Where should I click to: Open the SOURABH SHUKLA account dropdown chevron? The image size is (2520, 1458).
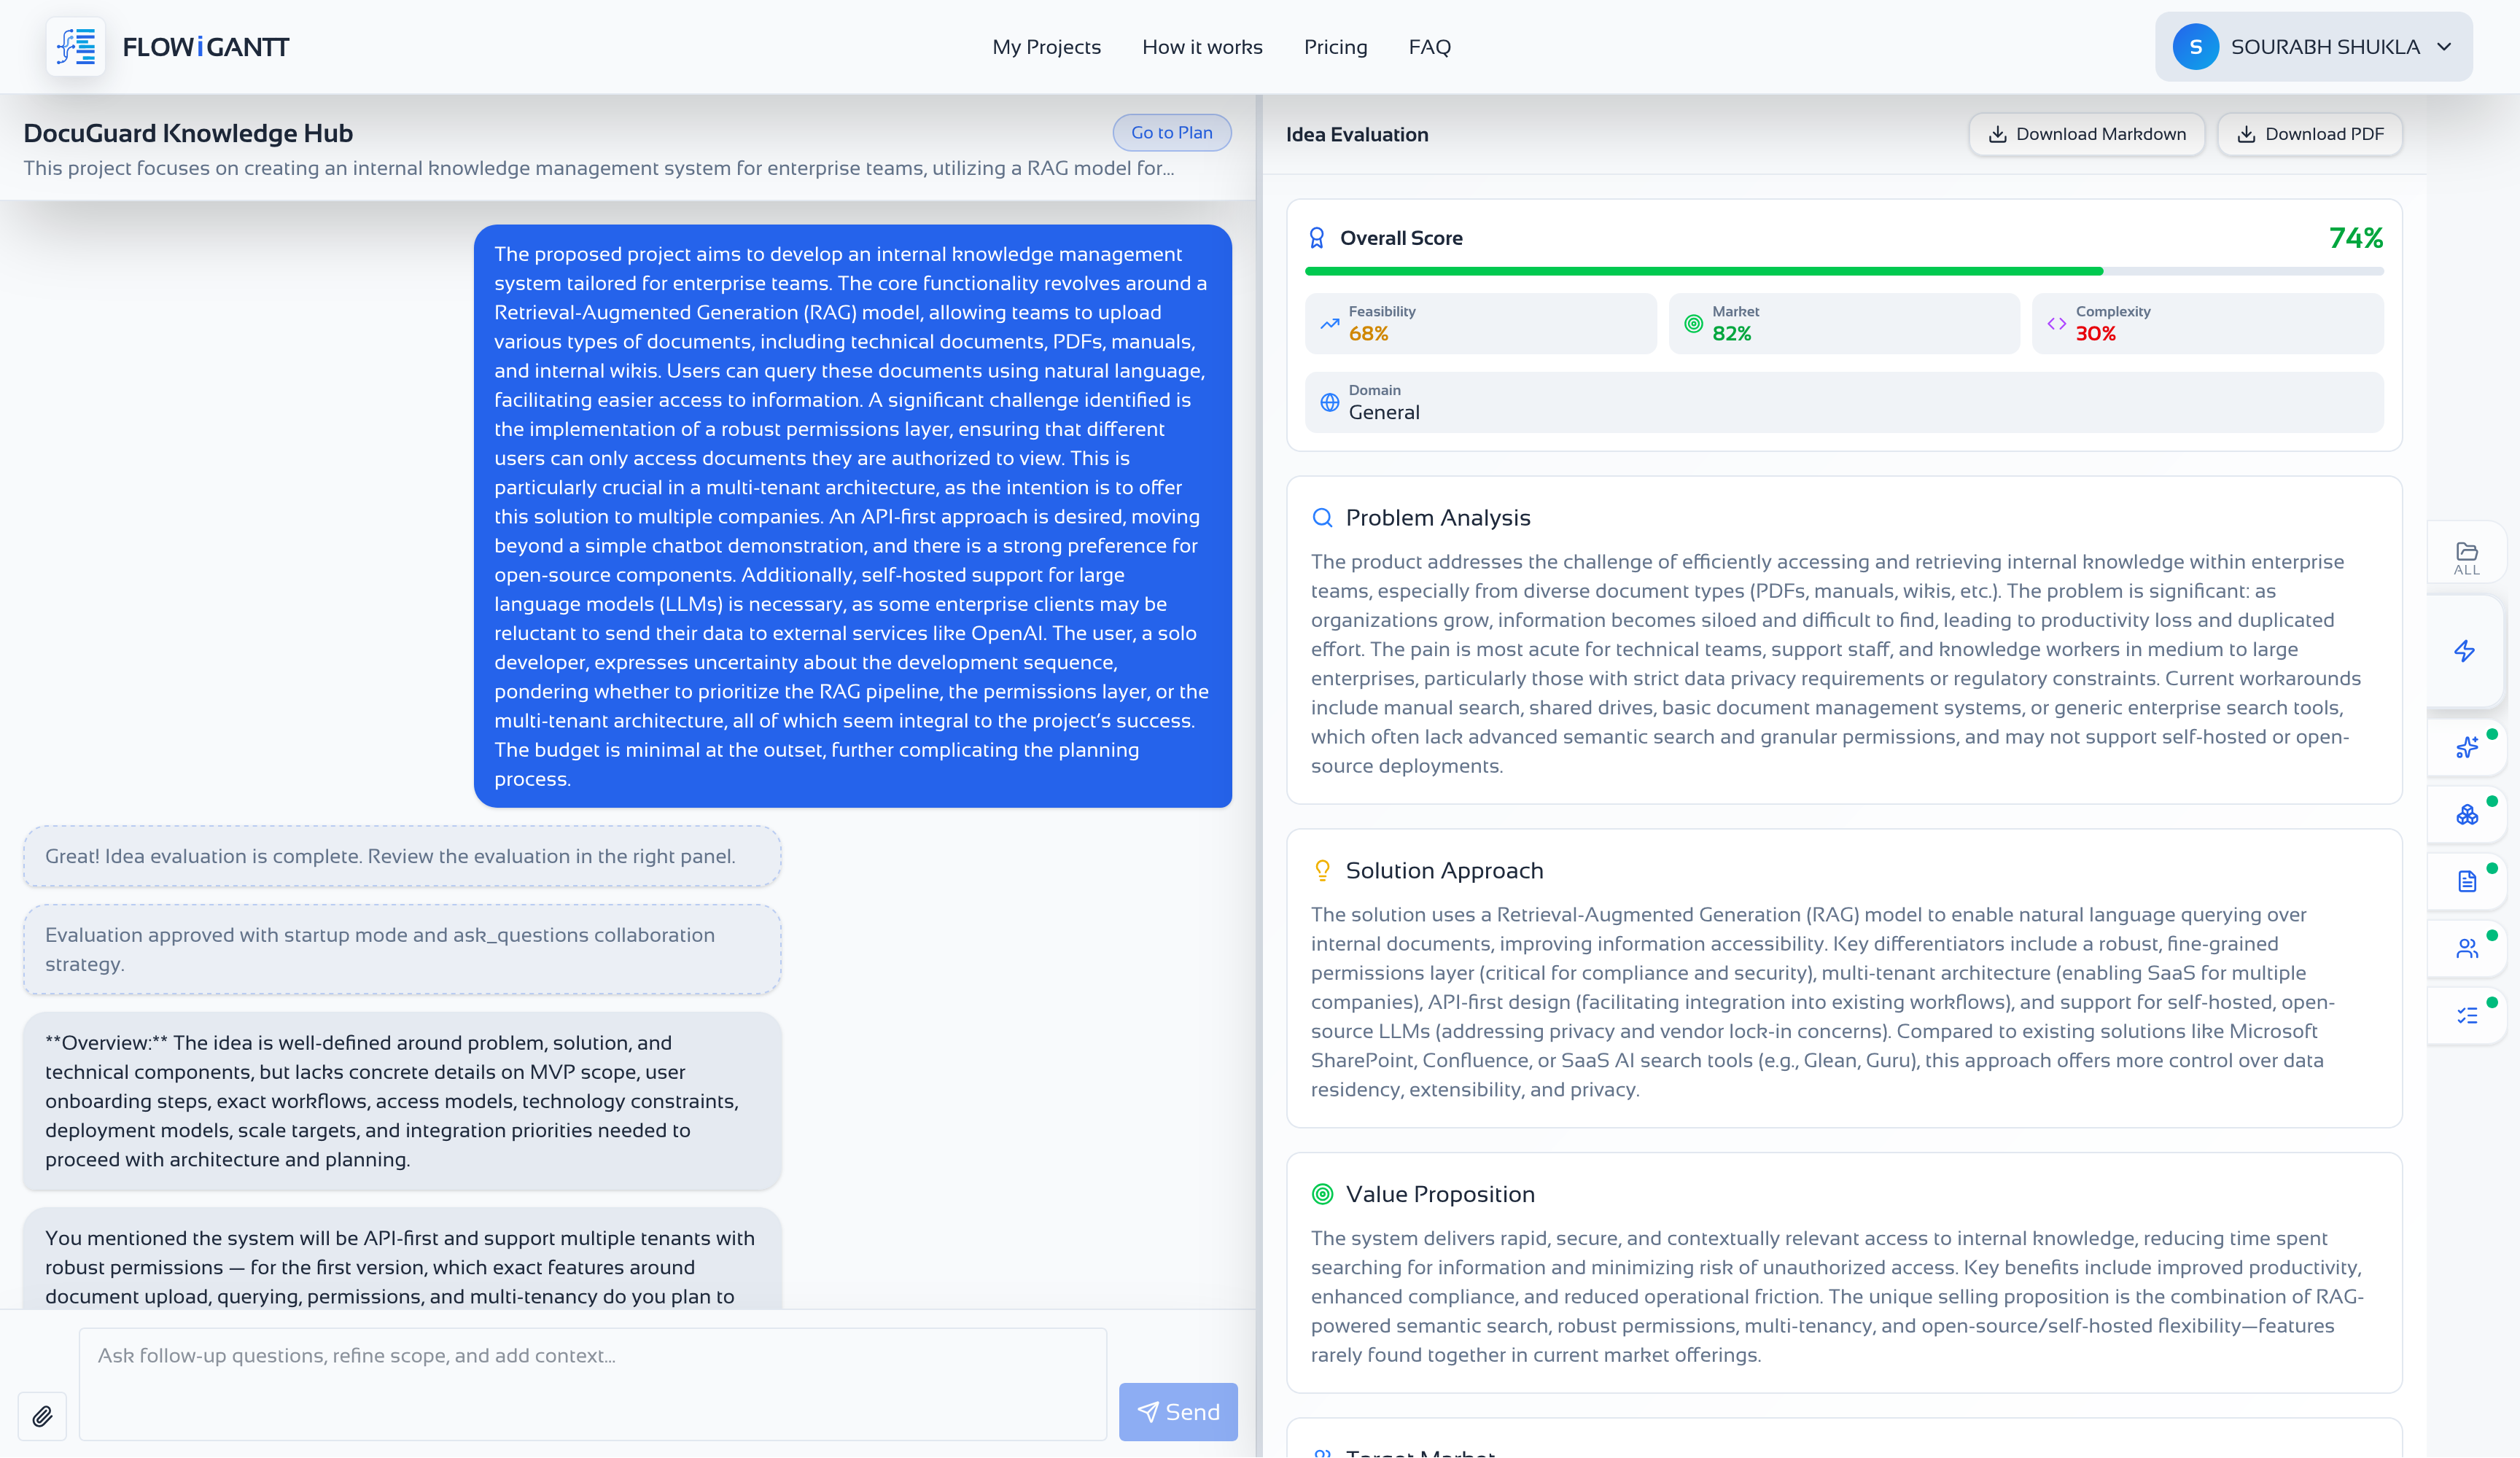click(2444, 46)
